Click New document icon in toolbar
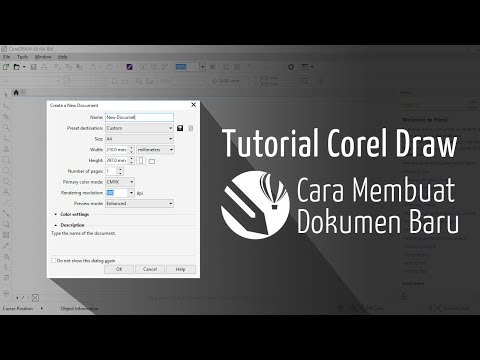The width and height of the screenshot is (480, 360). pyautogui.click(x=6, y=67)
